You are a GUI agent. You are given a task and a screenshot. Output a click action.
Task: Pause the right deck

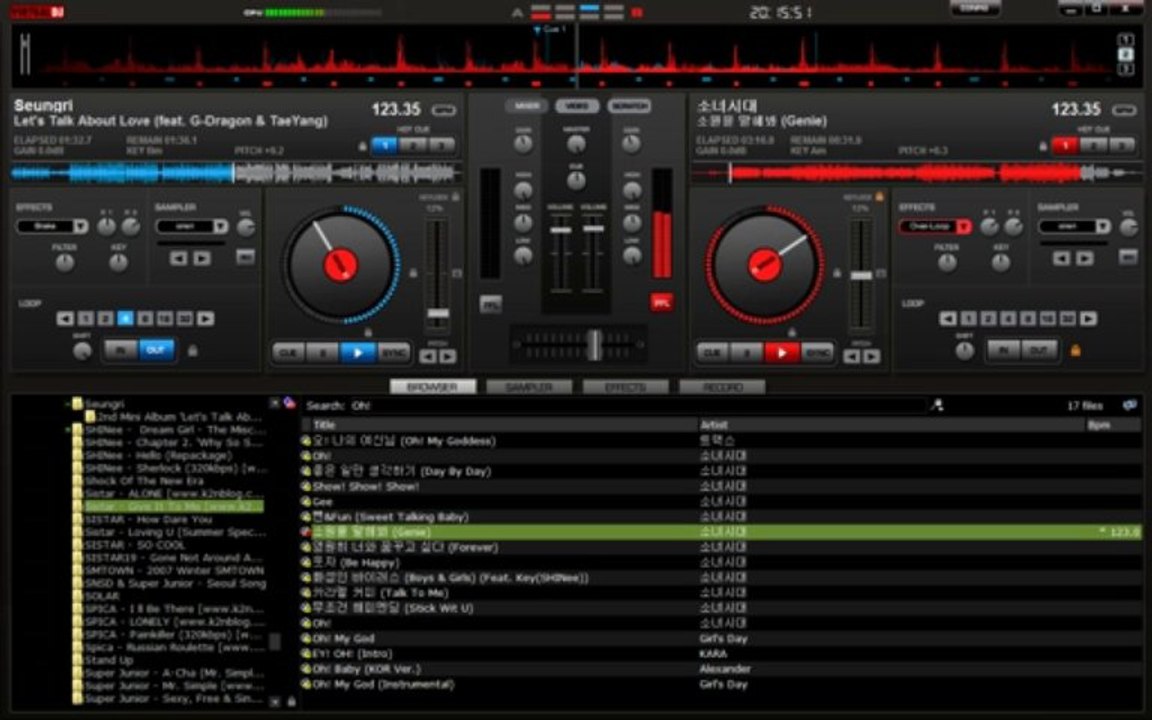(747, 353)
